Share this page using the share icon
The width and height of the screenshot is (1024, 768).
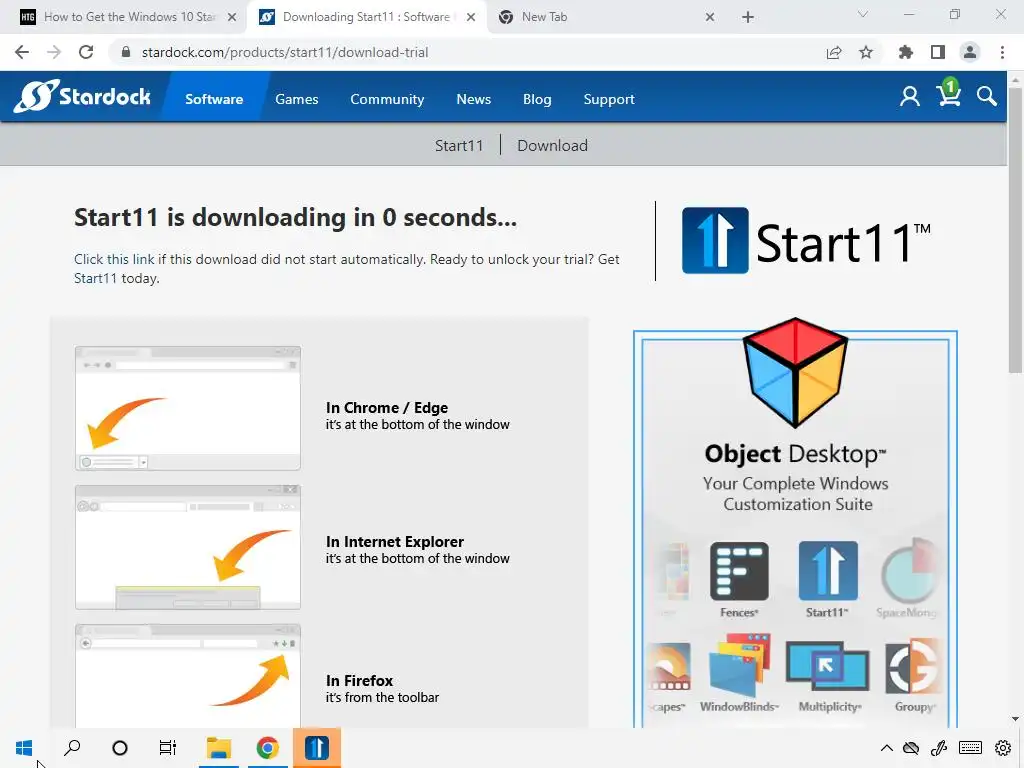pos(834,52)
